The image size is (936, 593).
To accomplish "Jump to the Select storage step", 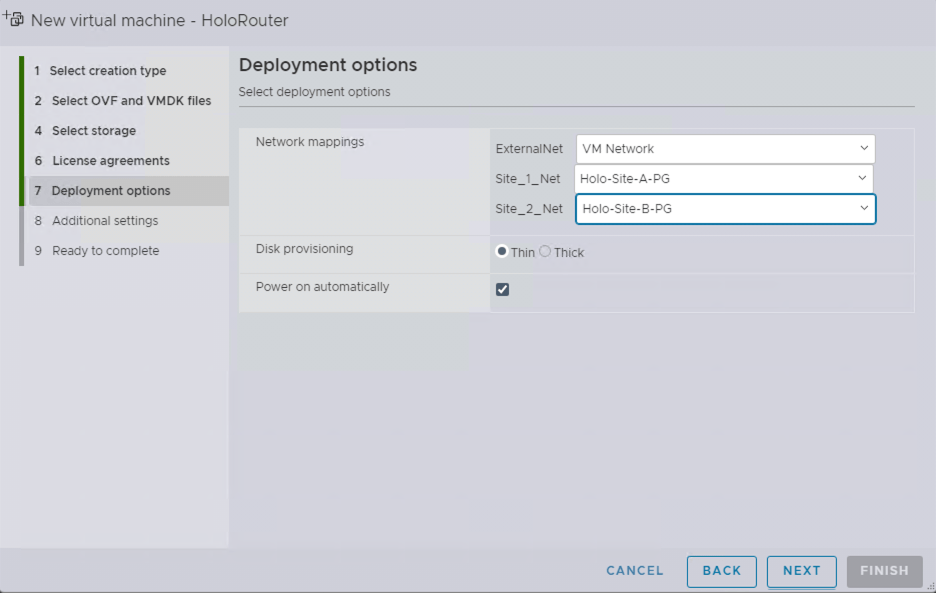I will [x=93, y=131].
